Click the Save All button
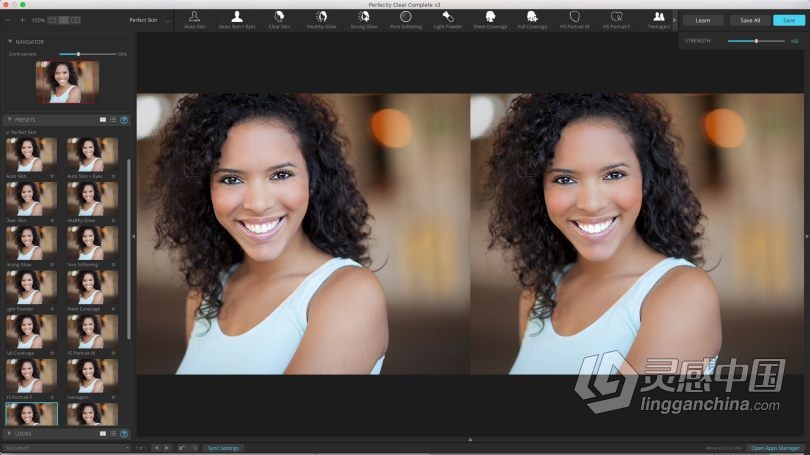 [x=750, y=21]
